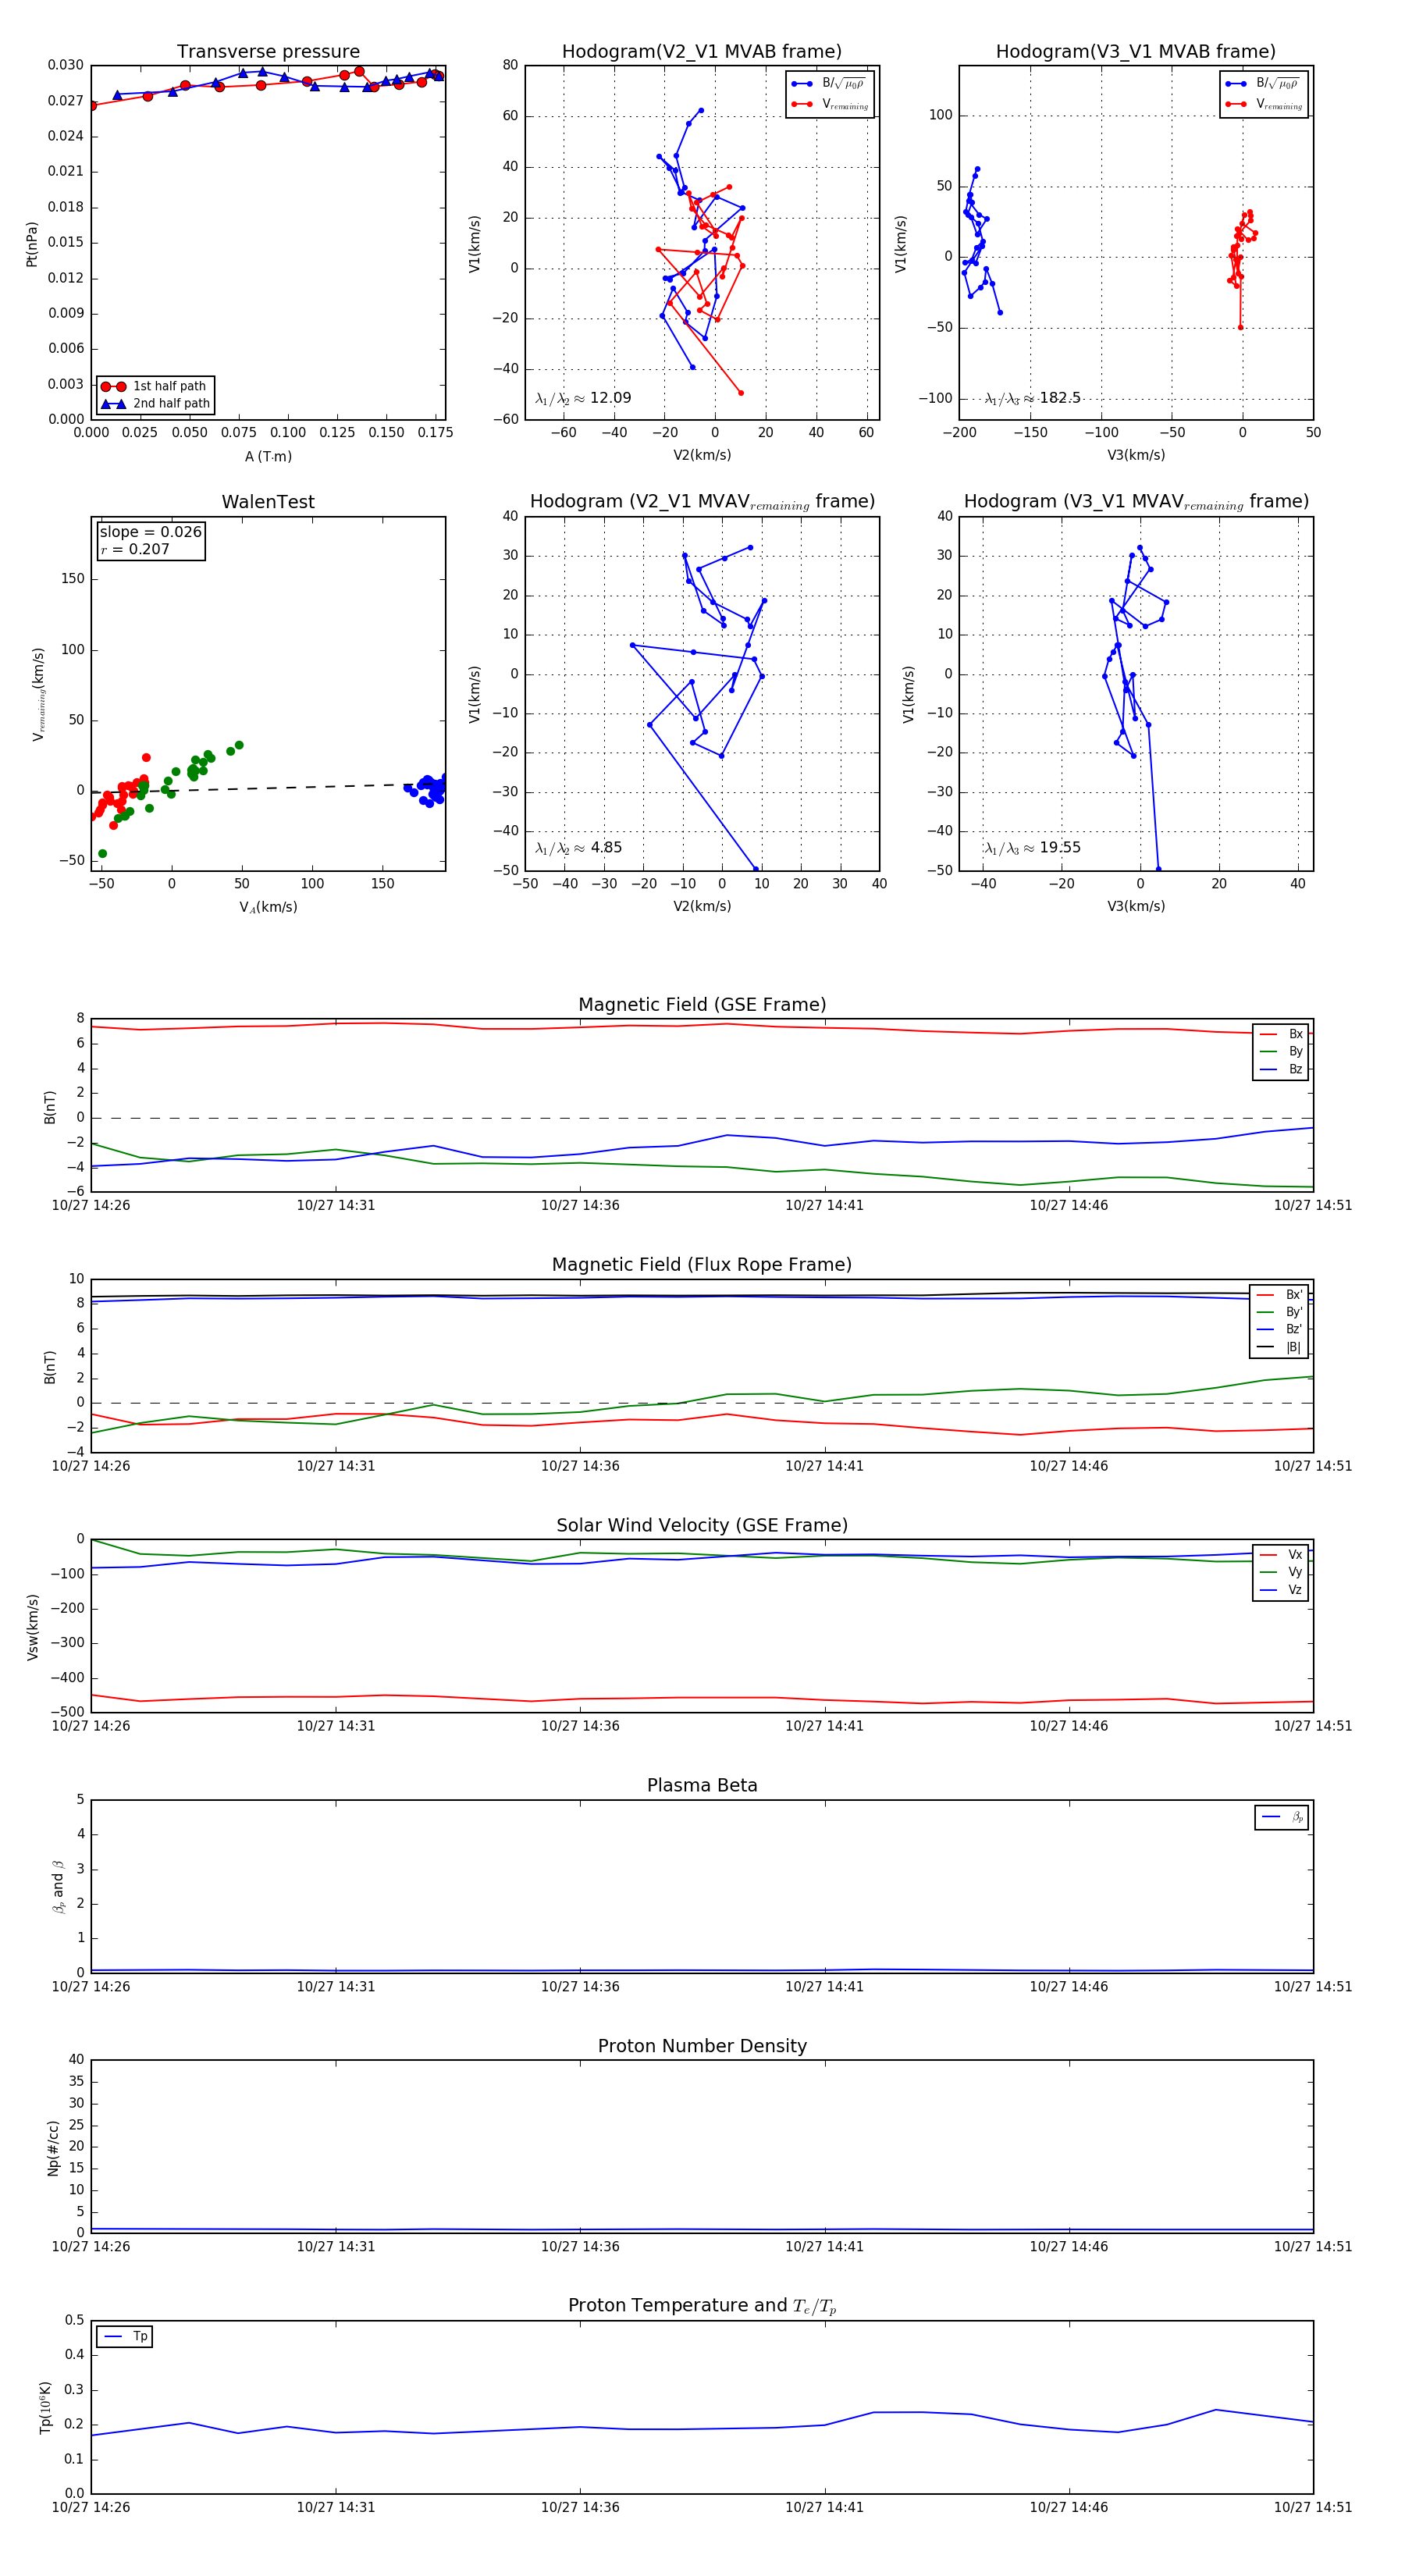Click '1st half path' legend entry
This screenshot has width=1405, height=2576.
[155, 386]
